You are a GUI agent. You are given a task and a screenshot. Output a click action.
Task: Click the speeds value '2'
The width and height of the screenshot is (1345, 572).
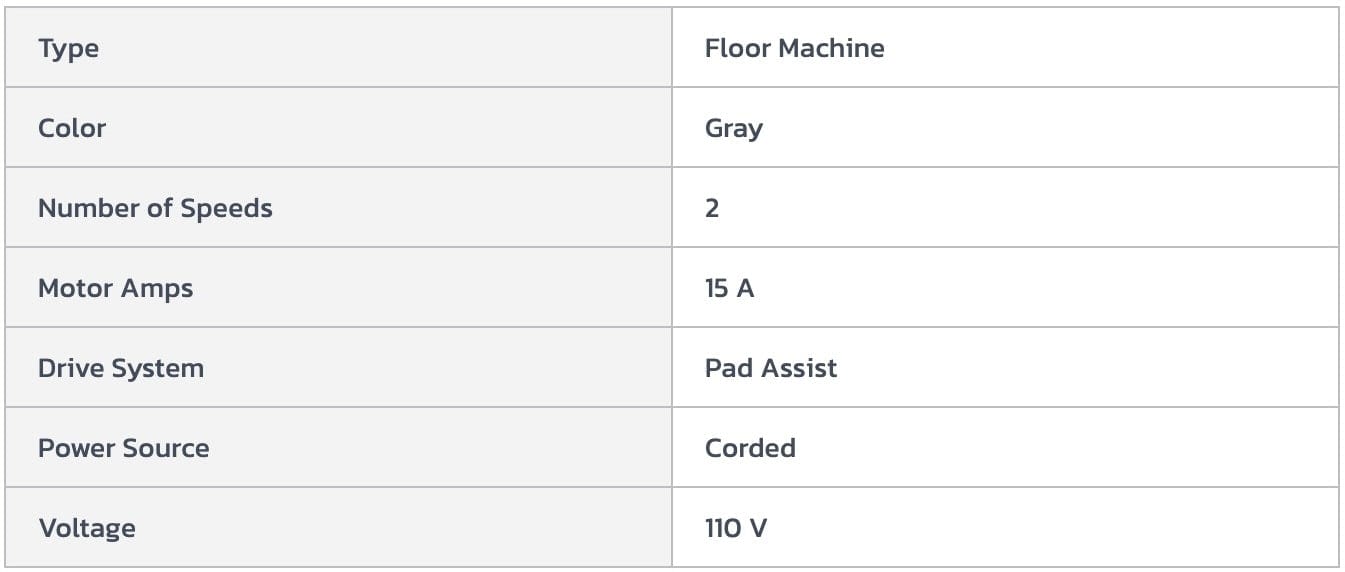point(712,208)
